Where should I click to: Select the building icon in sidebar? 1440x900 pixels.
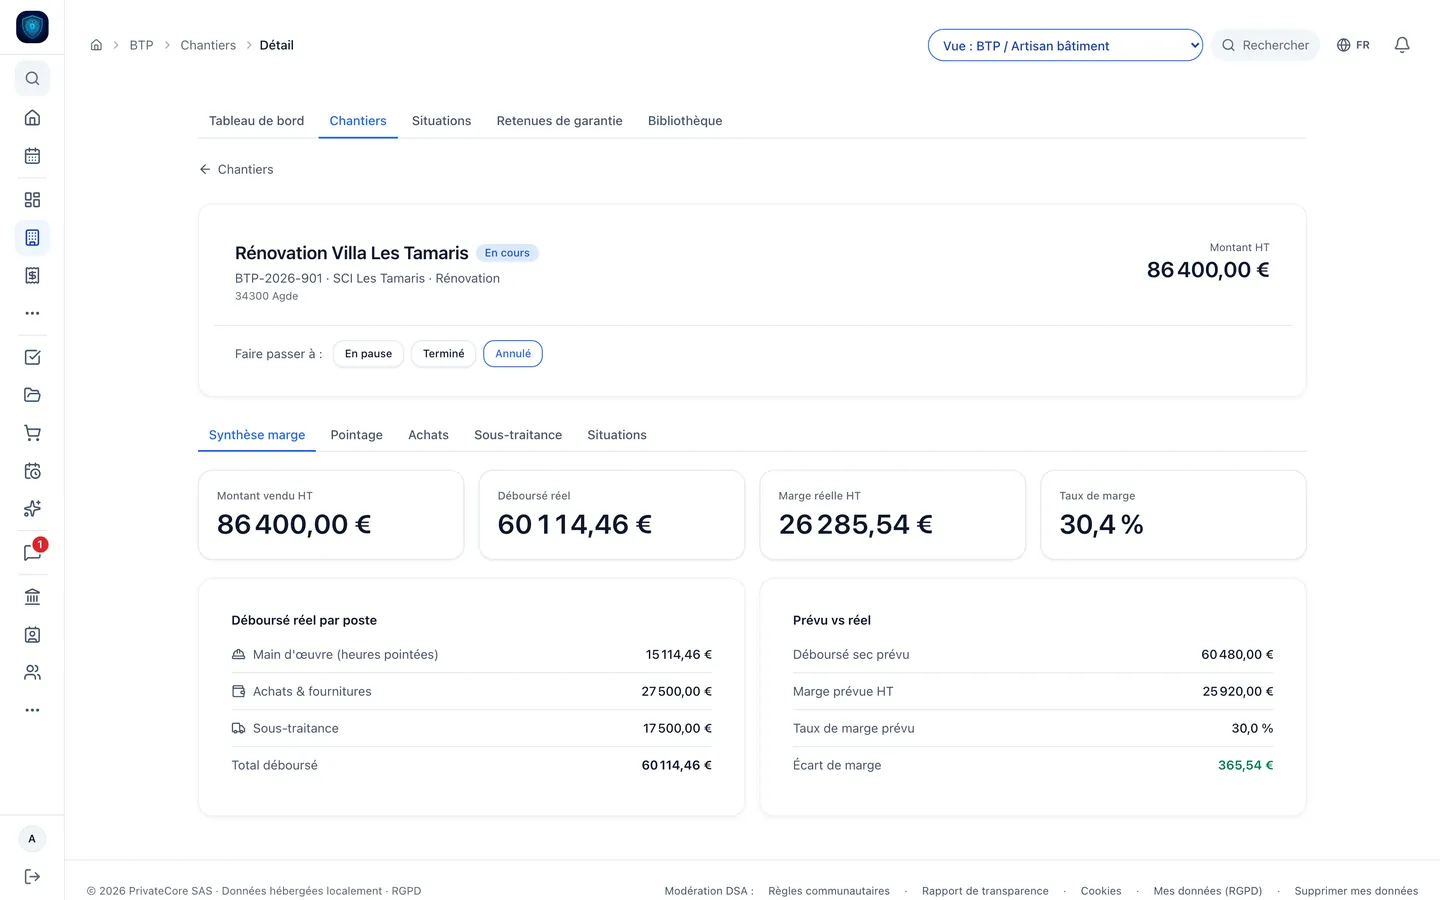click(x=32, y=238)
